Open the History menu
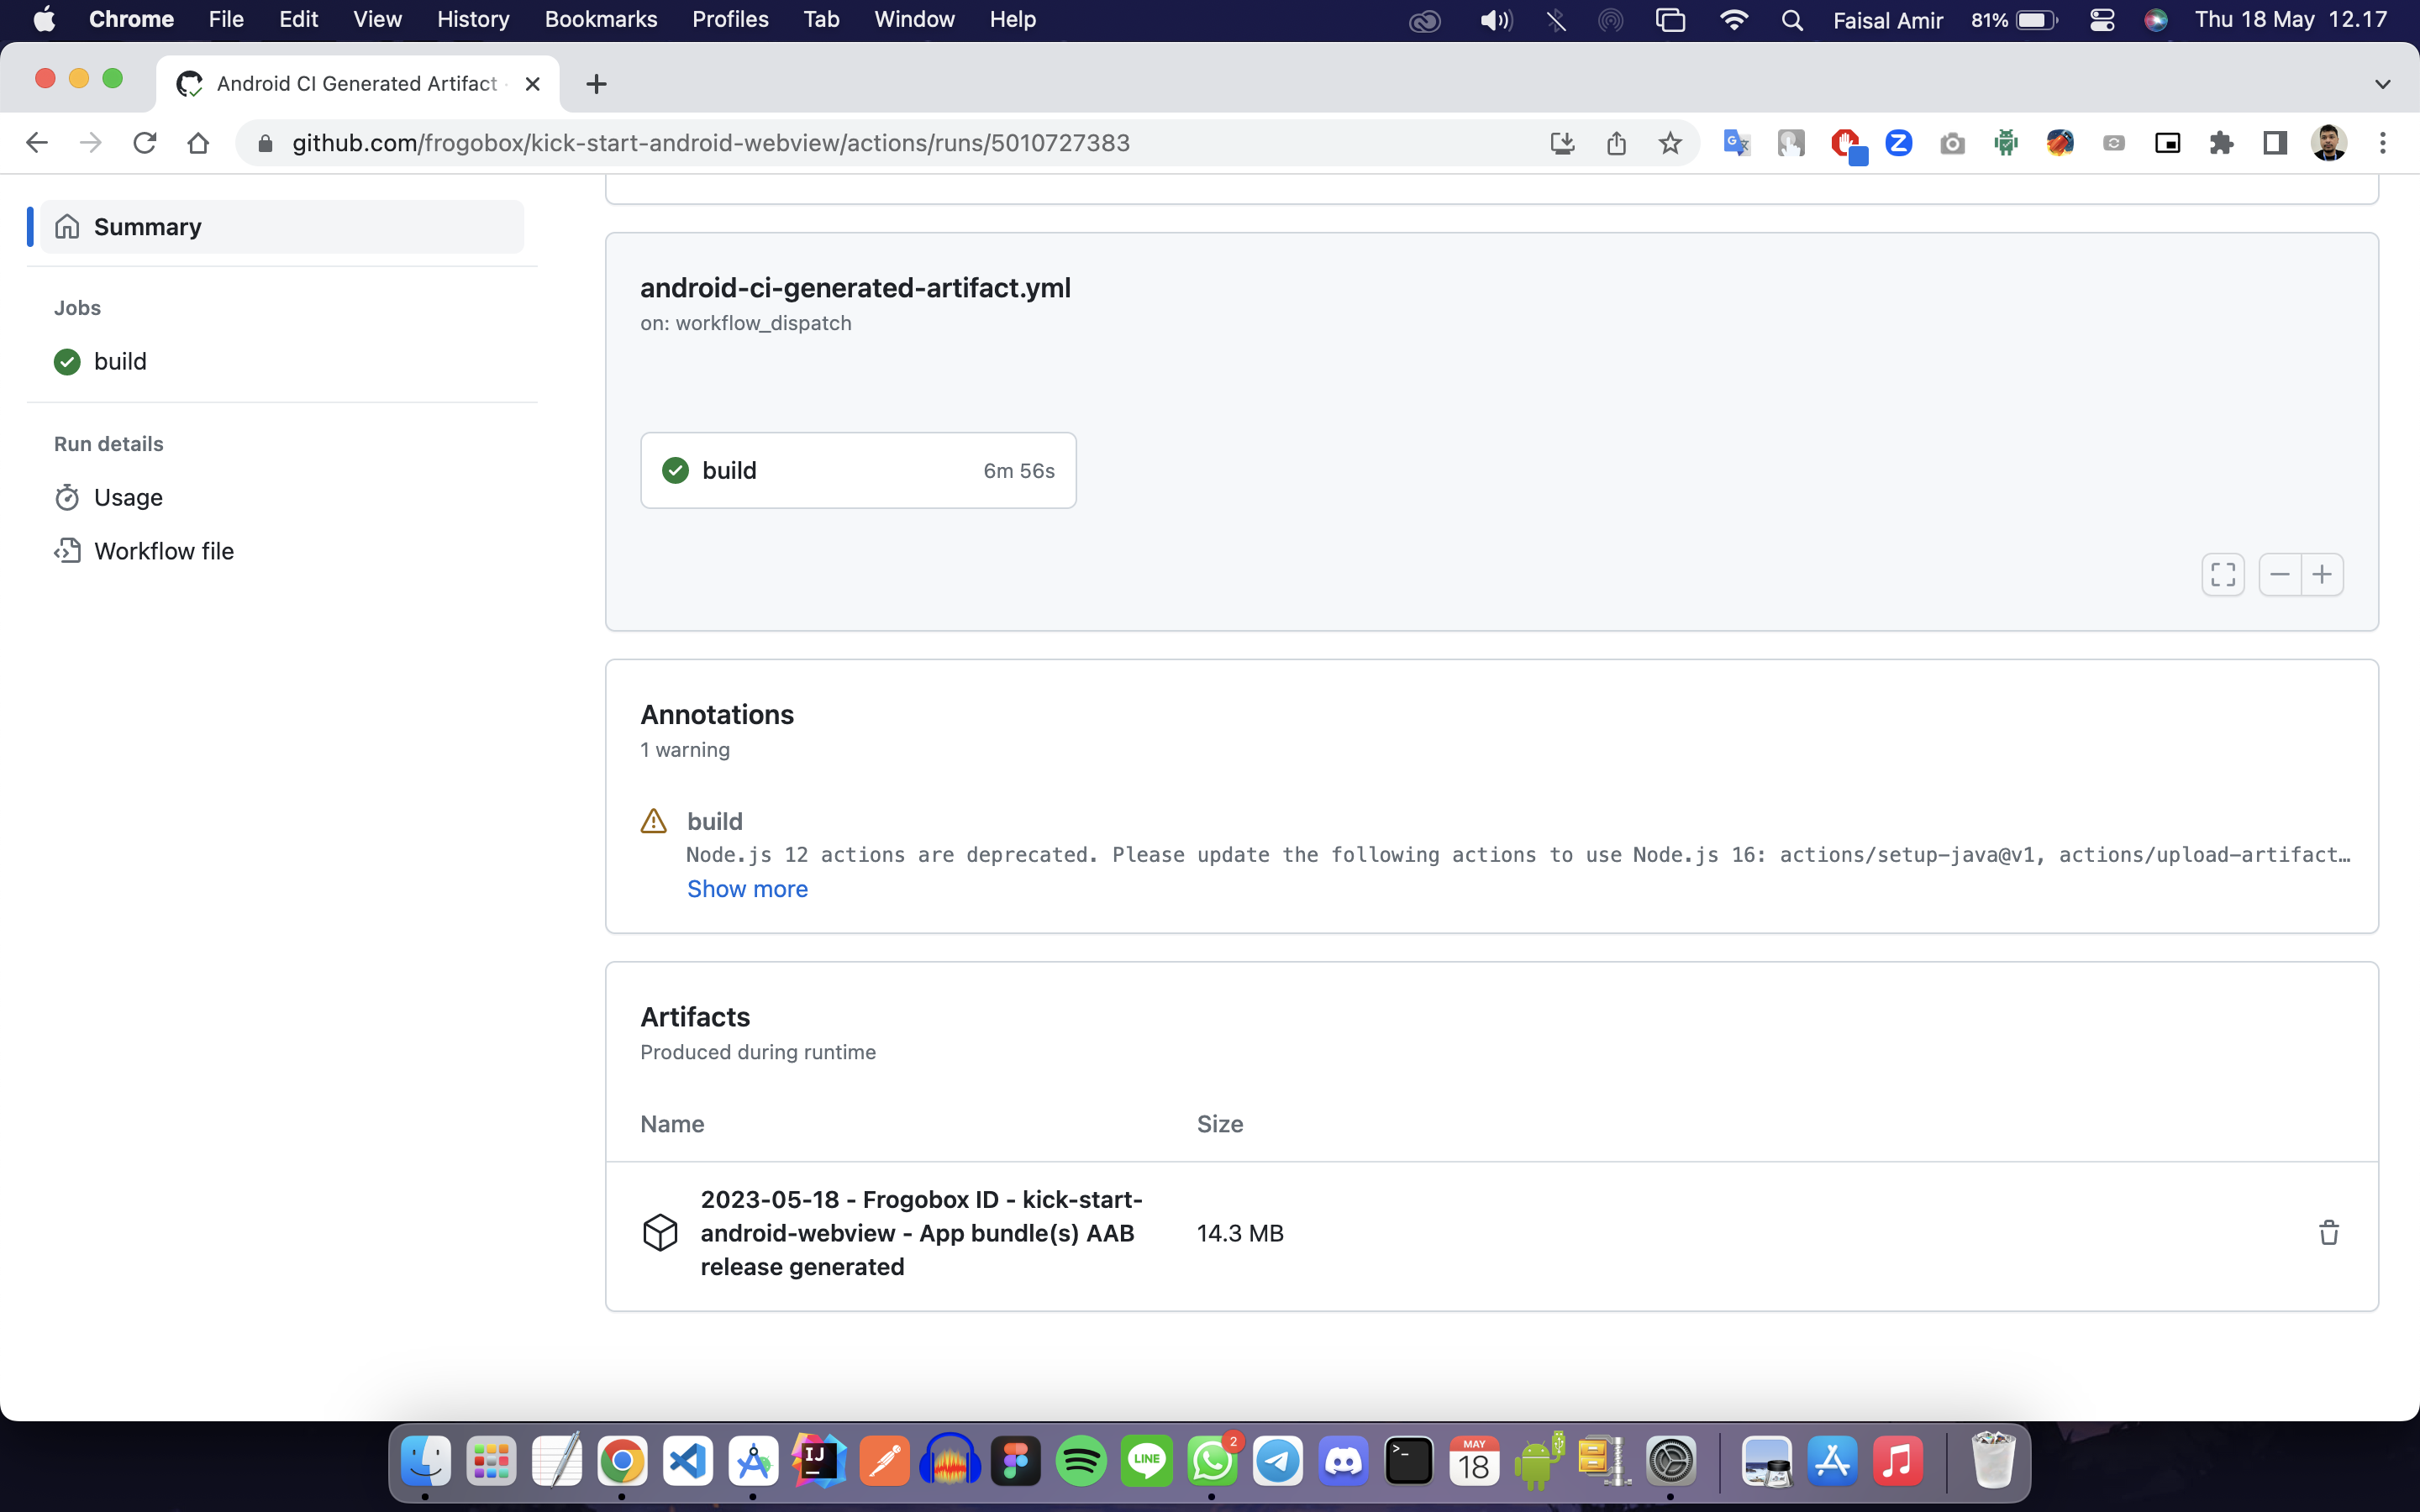The height and width of the screenshot is (1512, 2420). pyautogui.click(x=473, y=20)
